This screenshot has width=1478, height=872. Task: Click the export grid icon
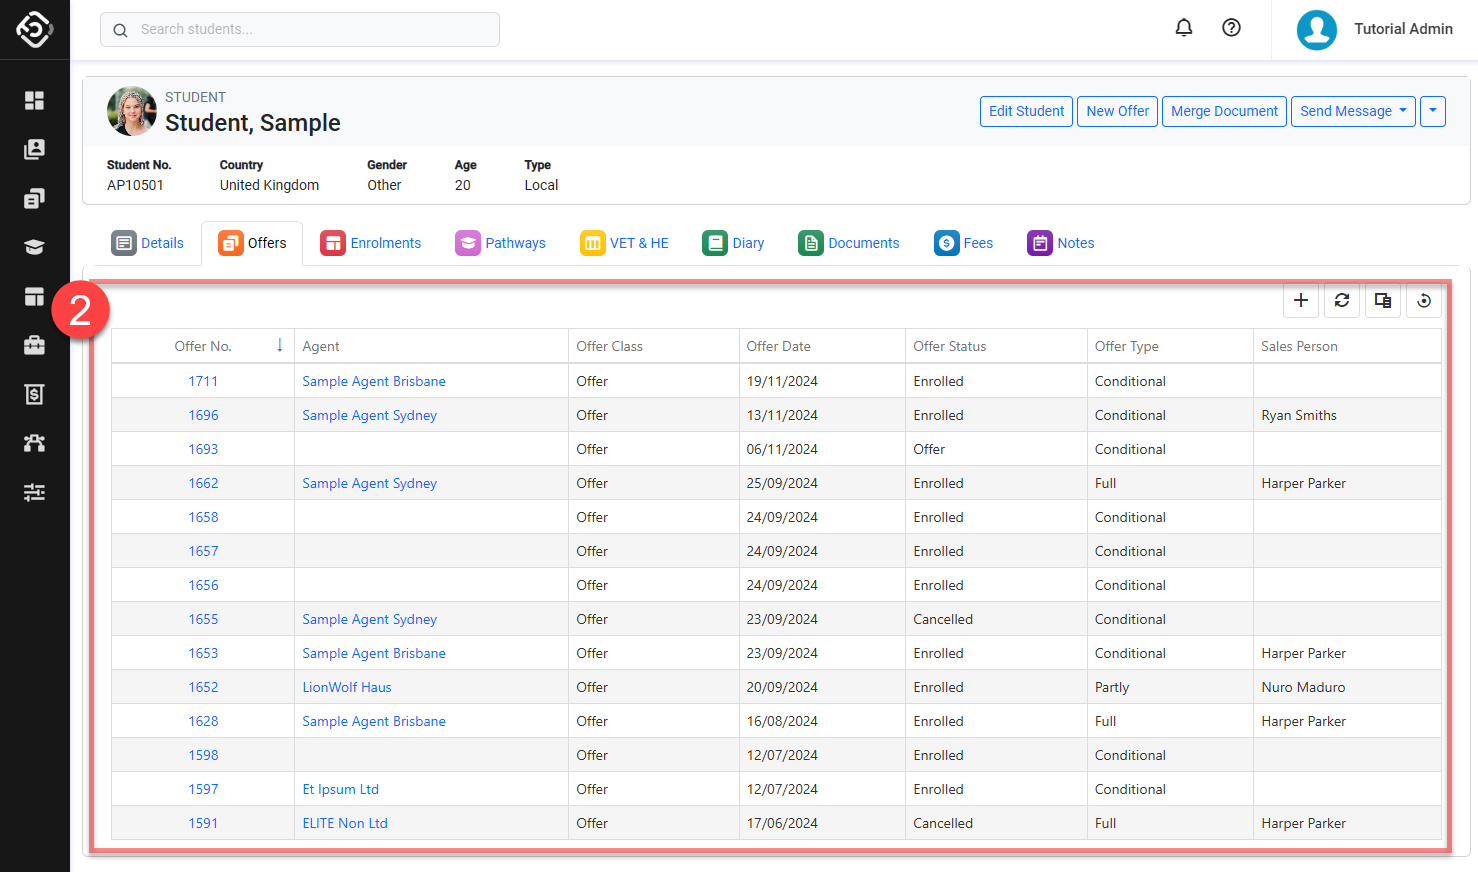tap(1382, 300)
